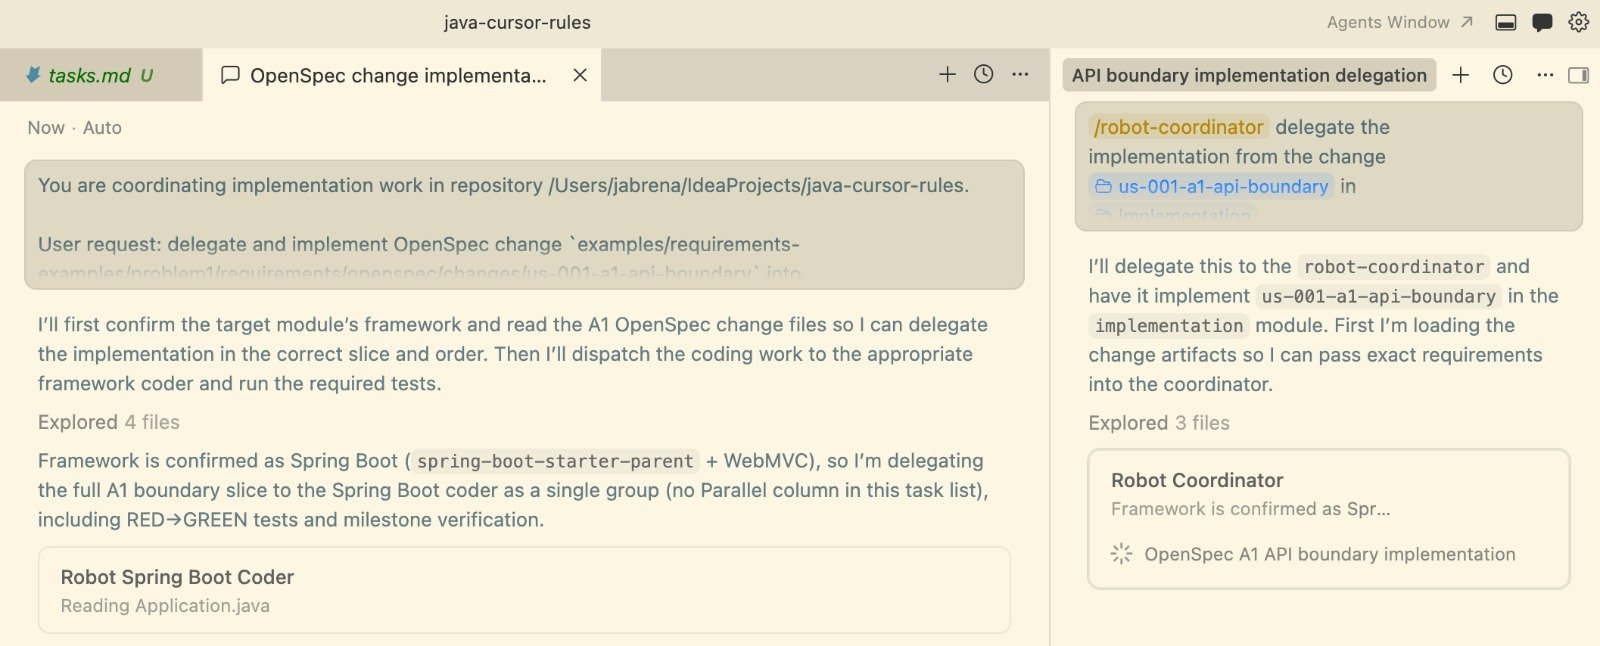1600x646 pixels.
Task: Close the OpenSpec change implementation tab
Action: click(x=580, y=75)
